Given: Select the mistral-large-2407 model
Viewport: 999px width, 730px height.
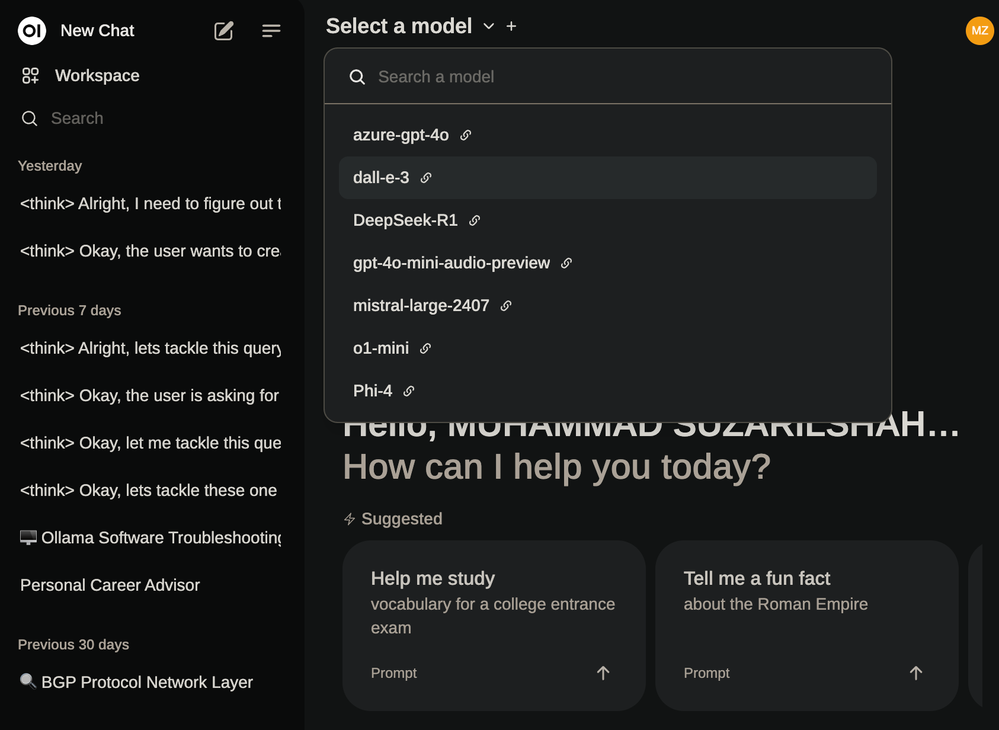Looking at the screenshot, I should (x=608, y=306).
